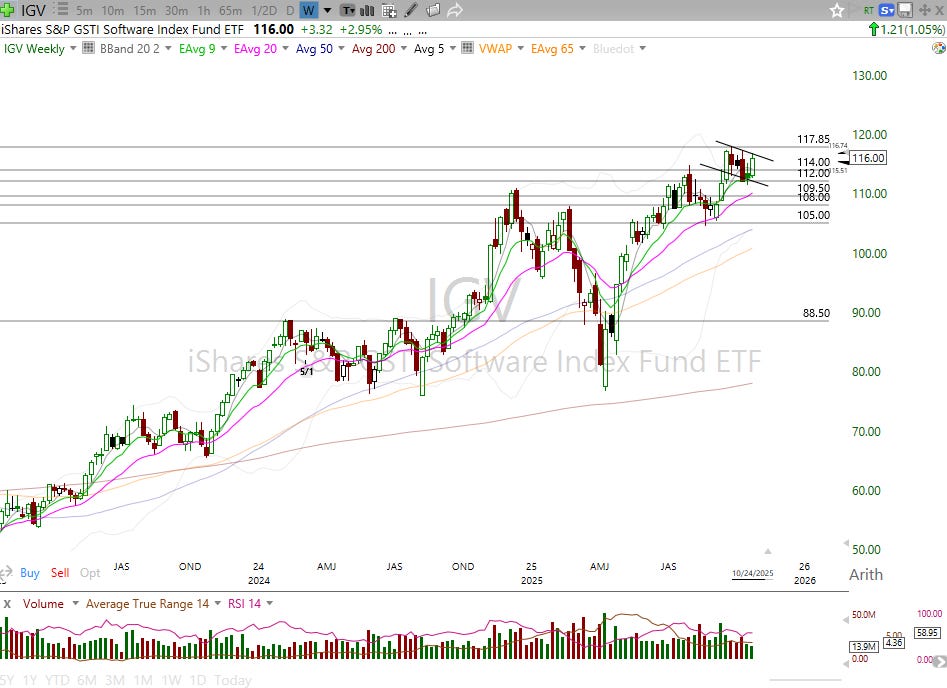The height and width of the screenshot is (688, 947).
Task: Click the green up-arrow change indicator
Action: tap(873, 29)
